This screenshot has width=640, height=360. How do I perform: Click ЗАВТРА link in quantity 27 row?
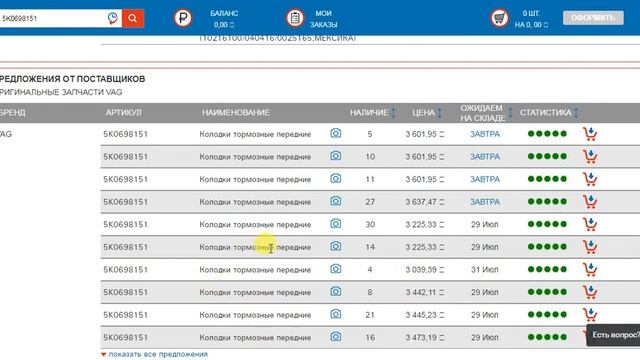[485, 202]
